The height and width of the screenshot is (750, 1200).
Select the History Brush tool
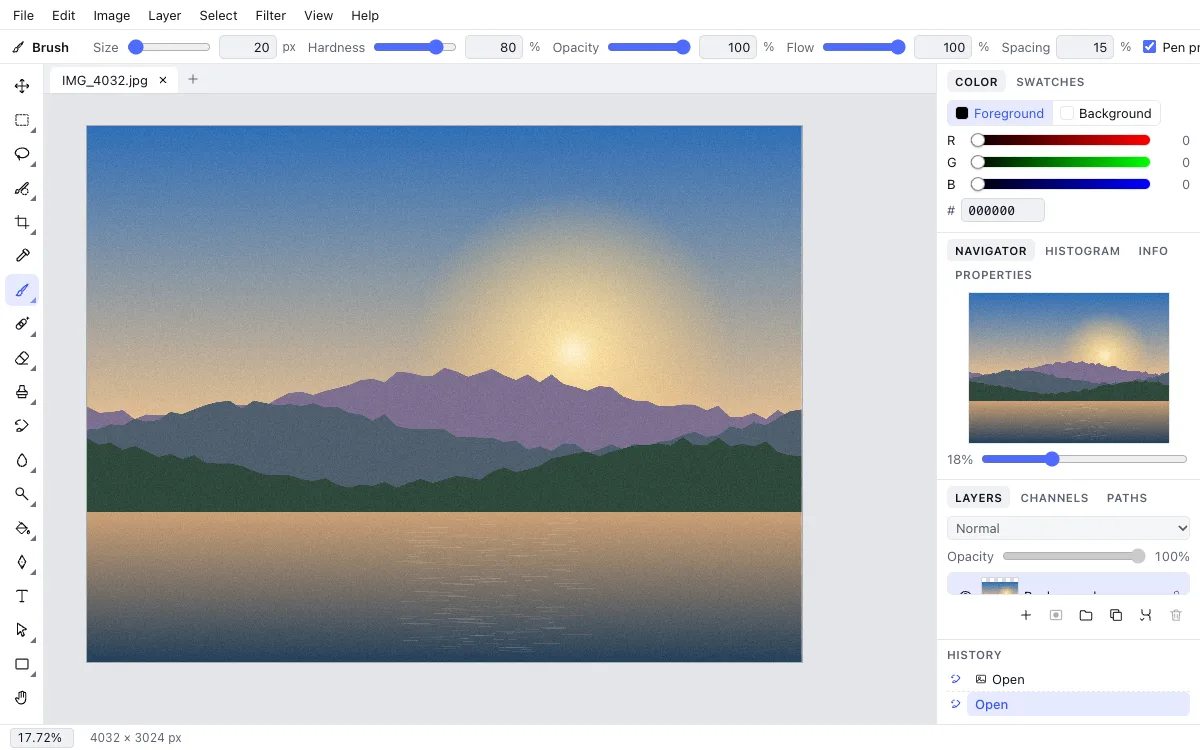pos(22,426)
